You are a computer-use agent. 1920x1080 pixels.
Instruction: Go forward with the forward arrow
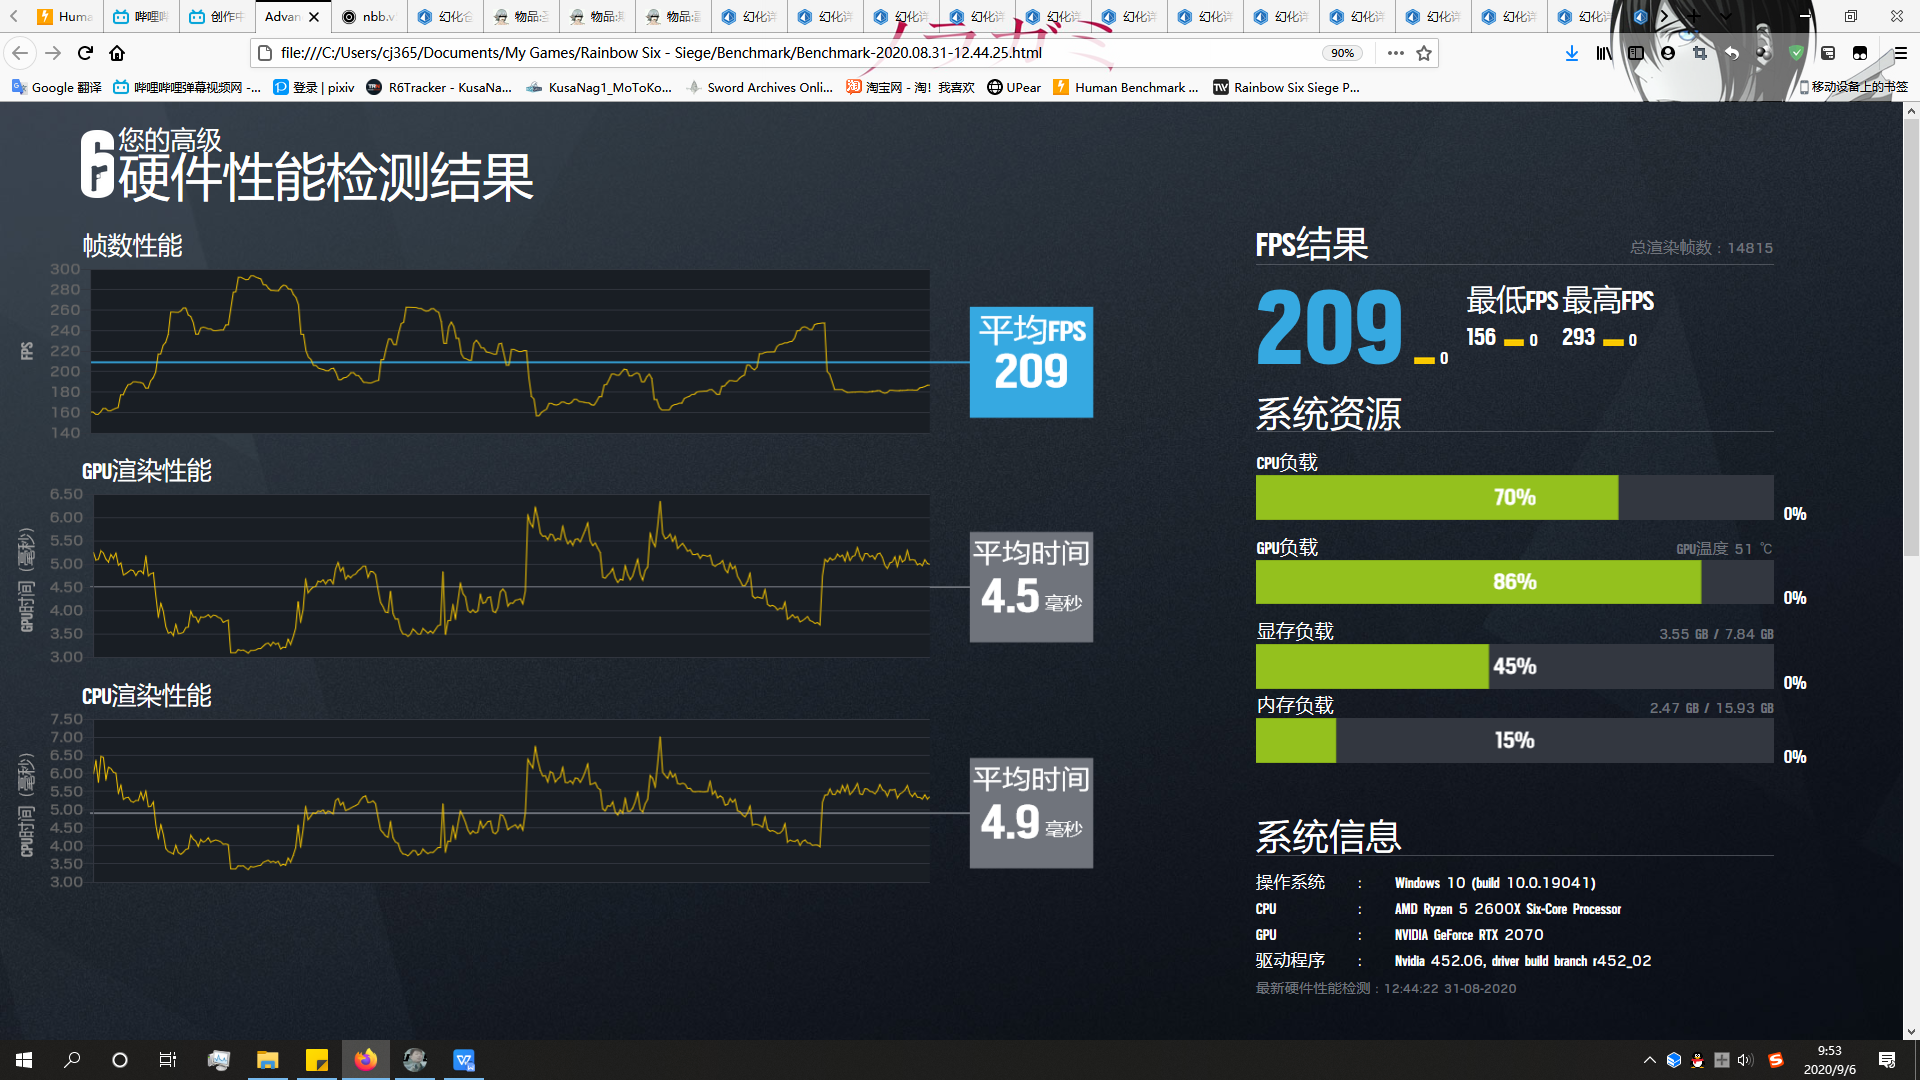coord(53,53)
